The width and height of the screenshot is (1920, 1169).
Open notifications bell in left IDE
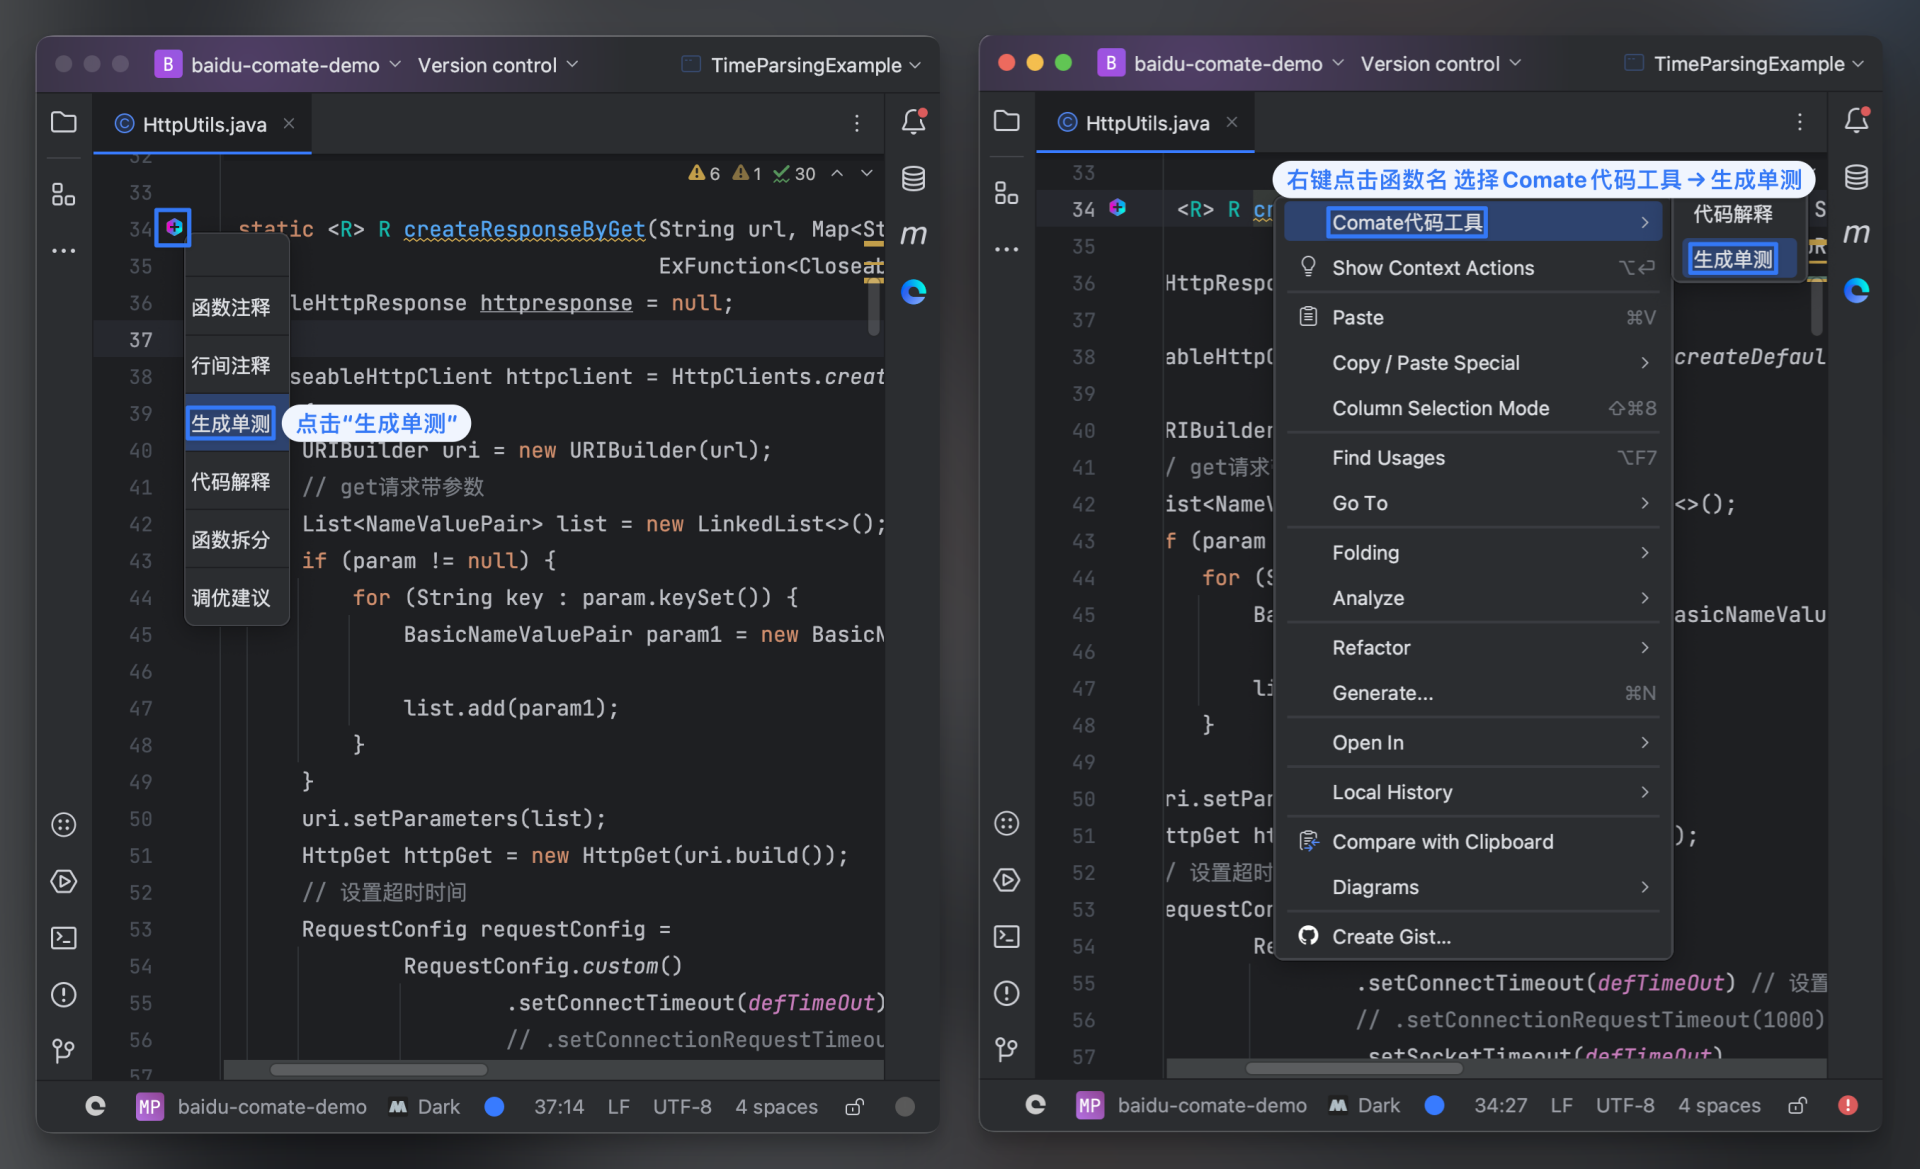point(913,121)
